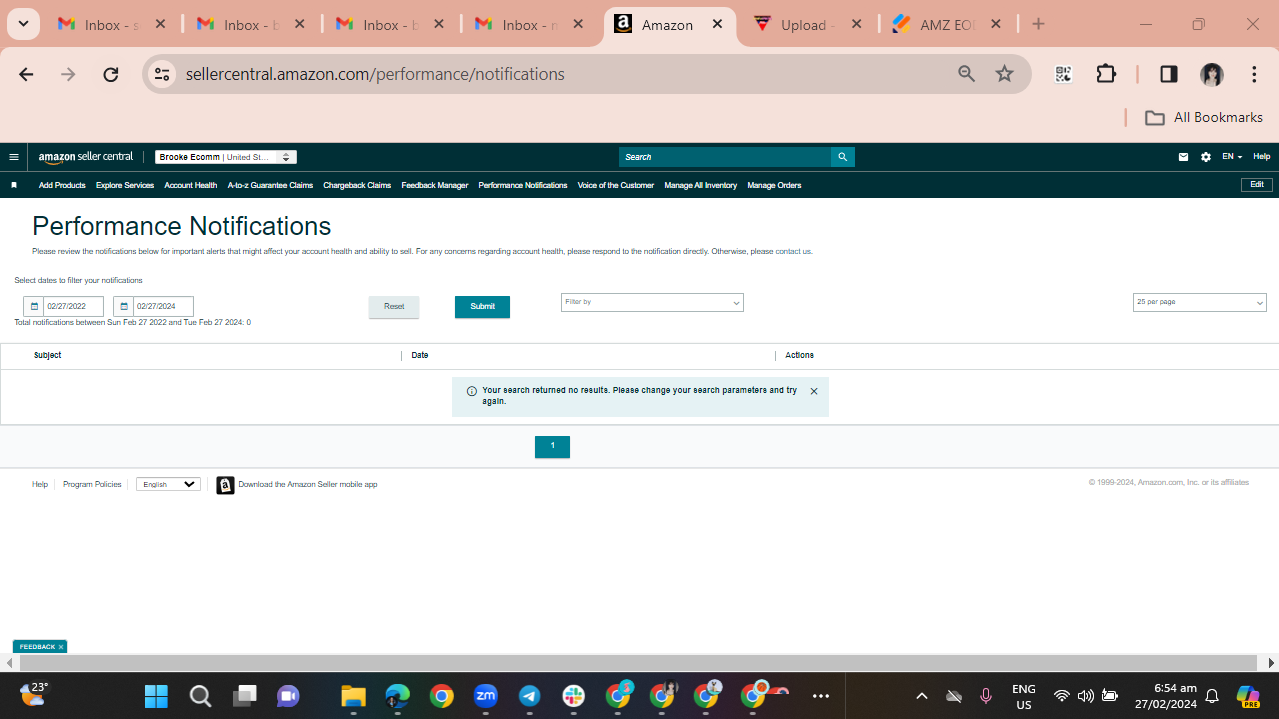
Task: Click the Seller Central search field
Action: tap(725, 157)
